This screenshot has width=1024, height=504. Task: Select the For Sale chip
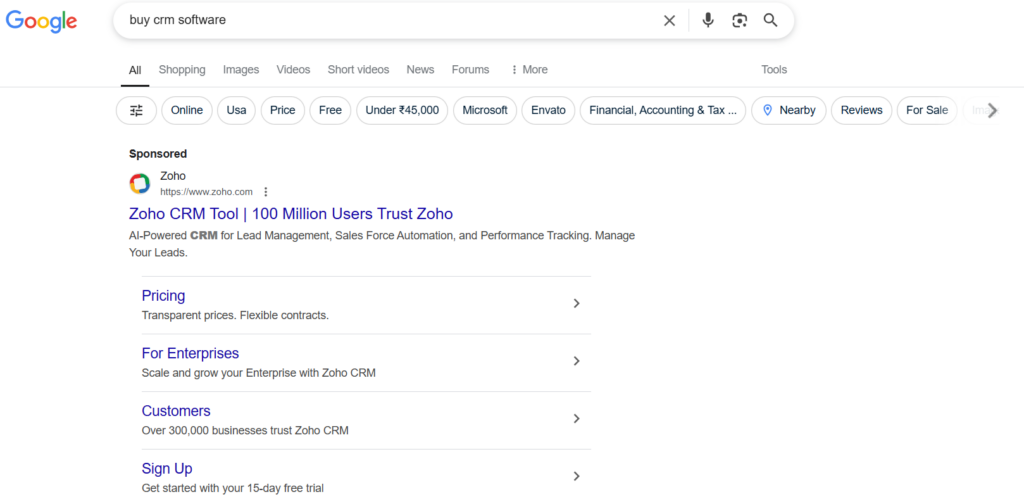[x=927, y=110]
